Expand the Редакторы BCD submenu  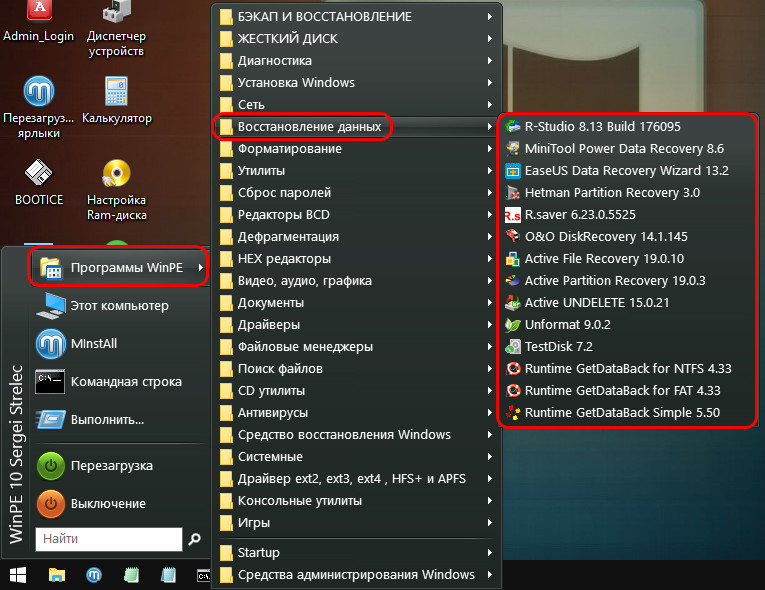pyautogui.click(x=357, y=214)
